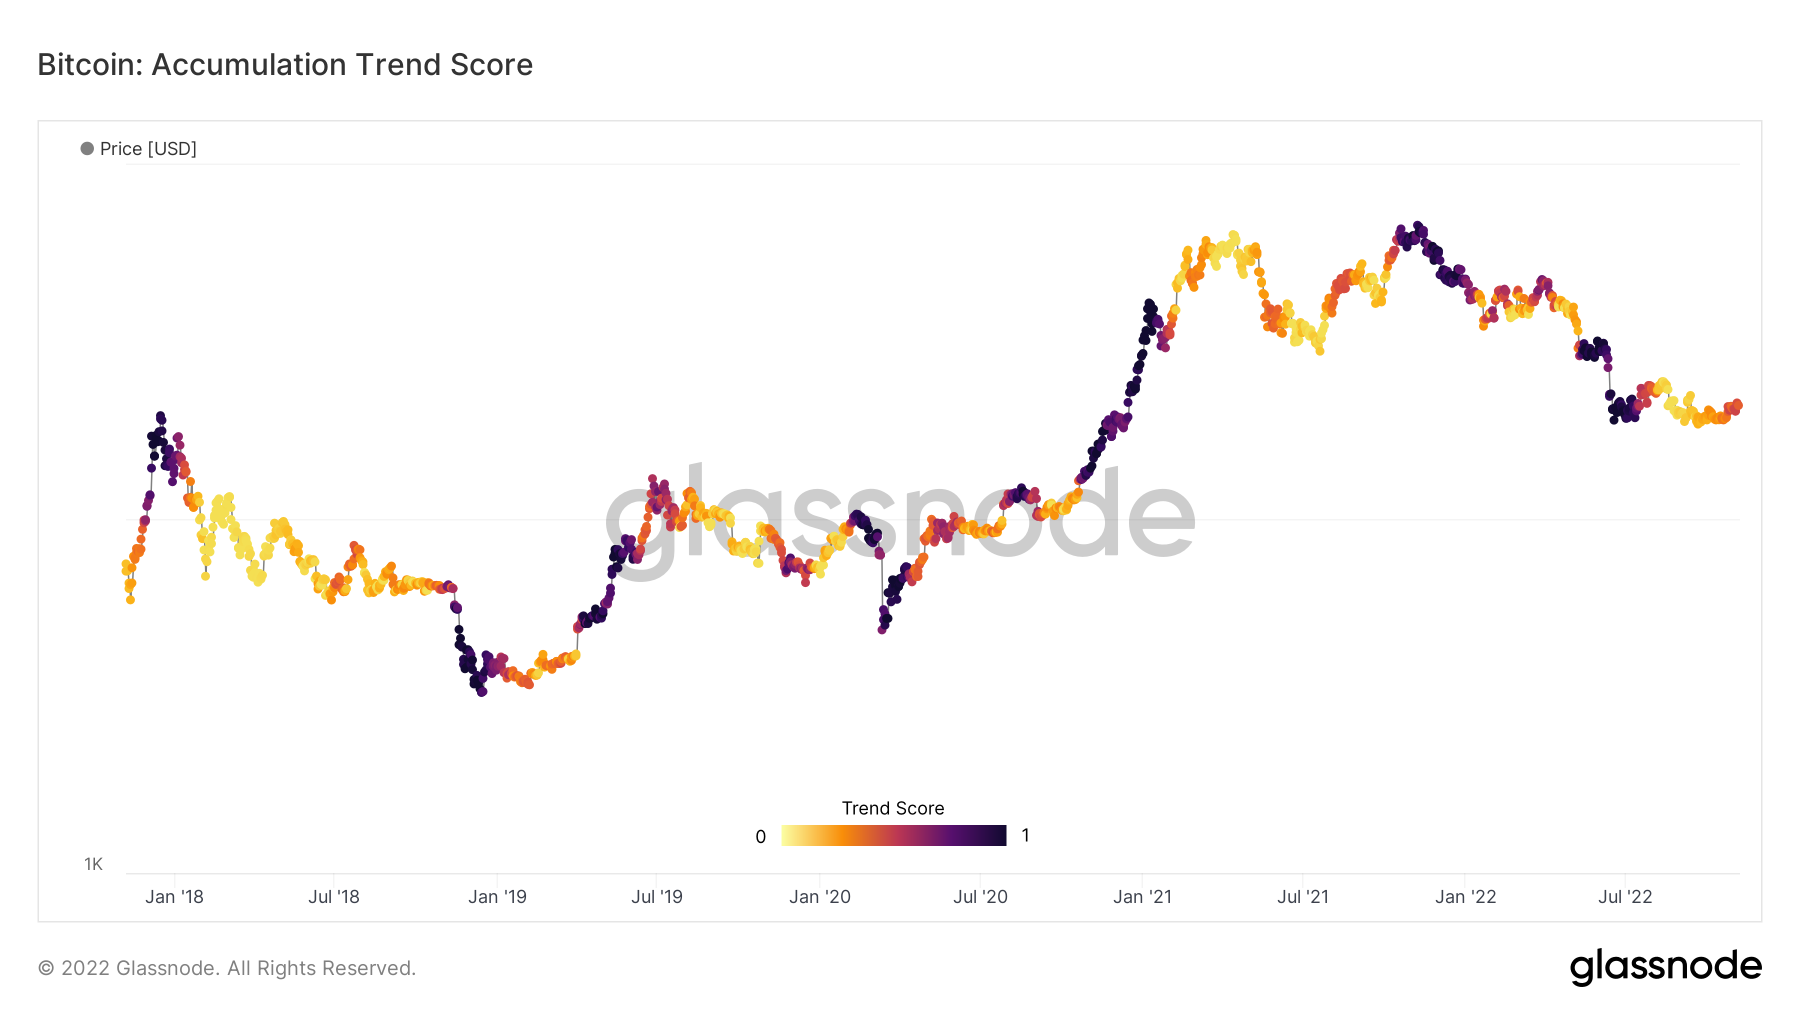Click the Trend Score gradient color bar

893,836
